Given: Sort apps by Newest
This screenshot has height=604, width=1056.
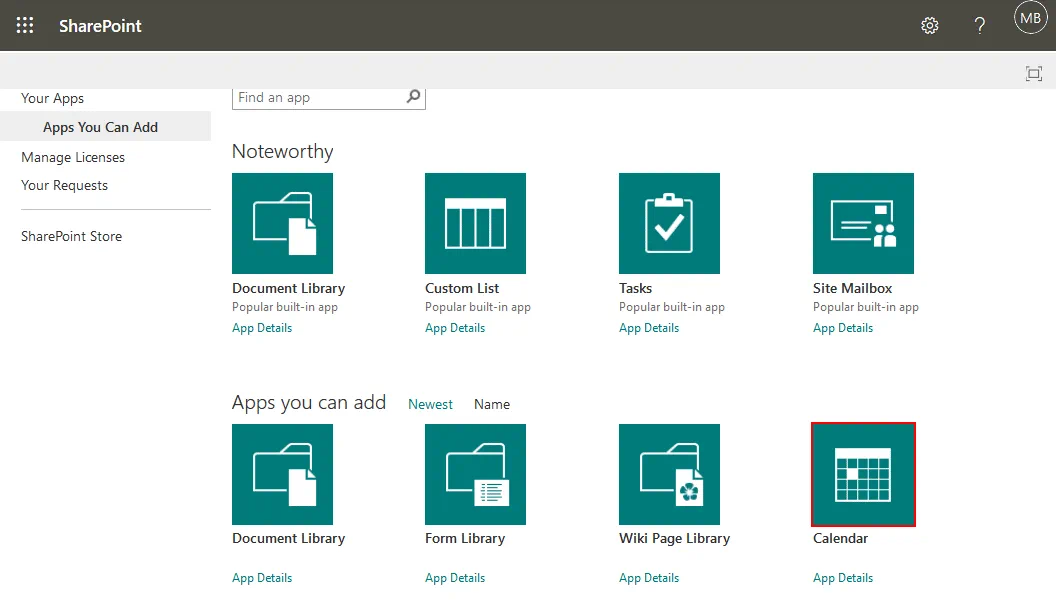Looking at the screenshot, I should click(430, 404).
